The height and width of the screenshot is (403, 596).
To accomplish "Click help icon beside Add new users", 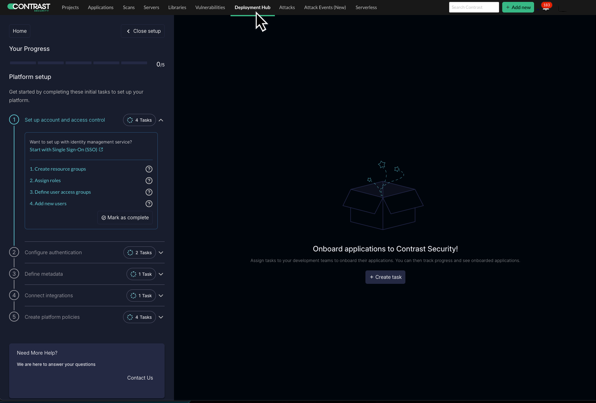I will point(149,204).
